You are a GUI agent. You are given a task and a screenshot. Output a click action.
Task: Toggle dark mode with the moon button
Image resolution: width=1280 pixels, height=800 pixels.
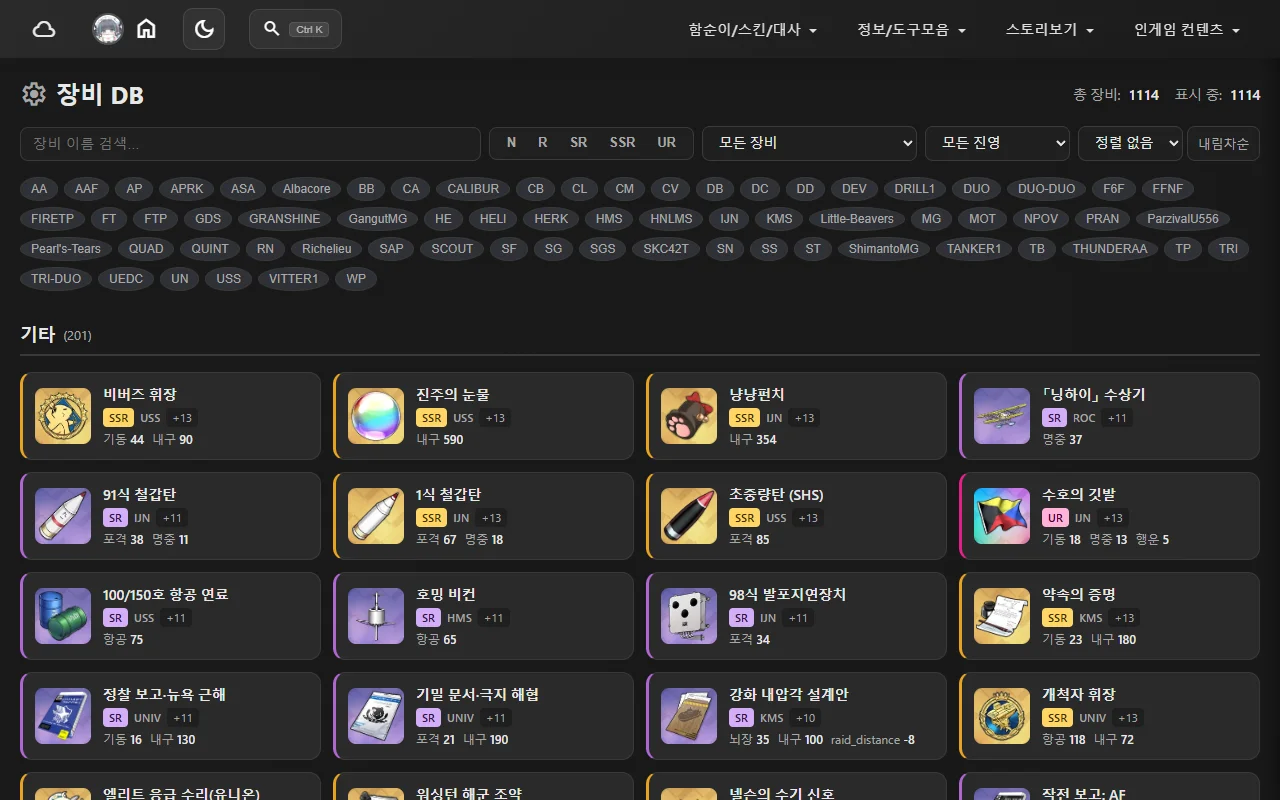204,29
